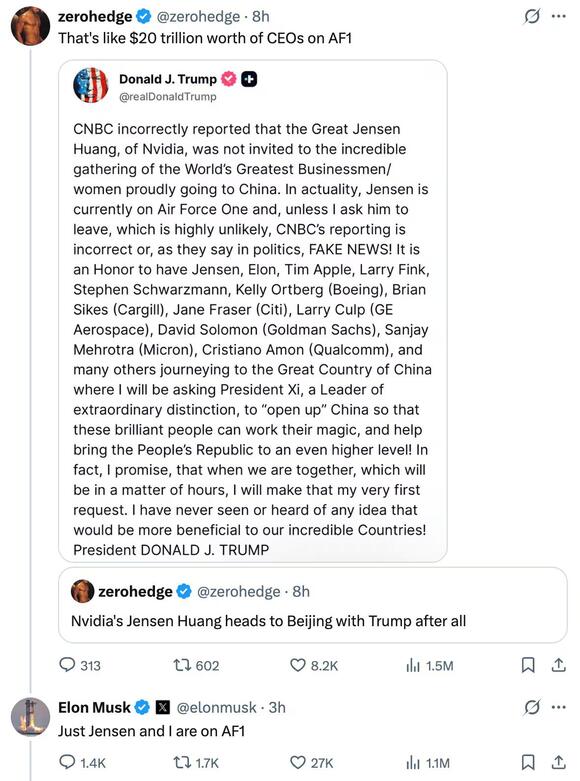Bookmark zerohedge's AF1 post
The height and width of the screenshot is (781, 580).
point(528,665)
